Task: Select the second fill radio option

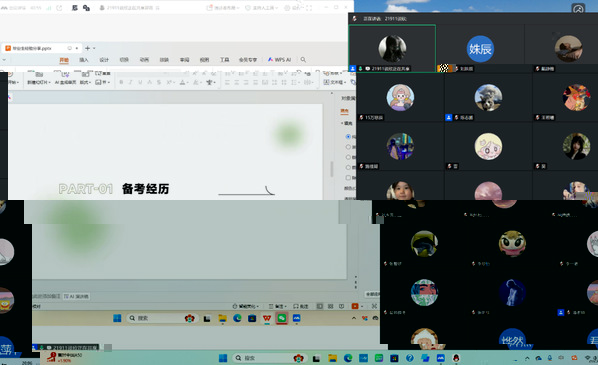Action: tap(348, 147)
